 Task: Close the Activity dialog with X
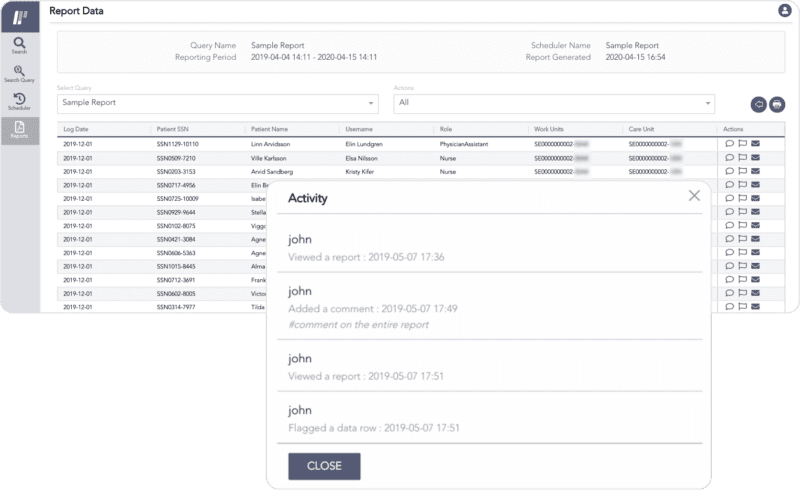(694, 195)
